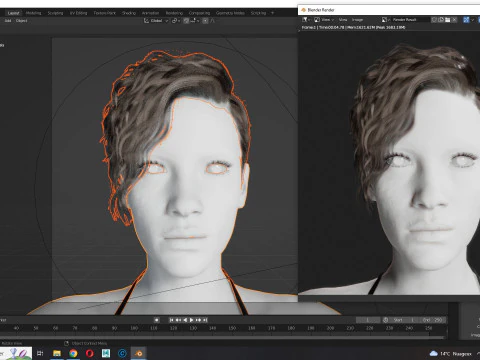Open the View menu in Render window

coord(343,20)
